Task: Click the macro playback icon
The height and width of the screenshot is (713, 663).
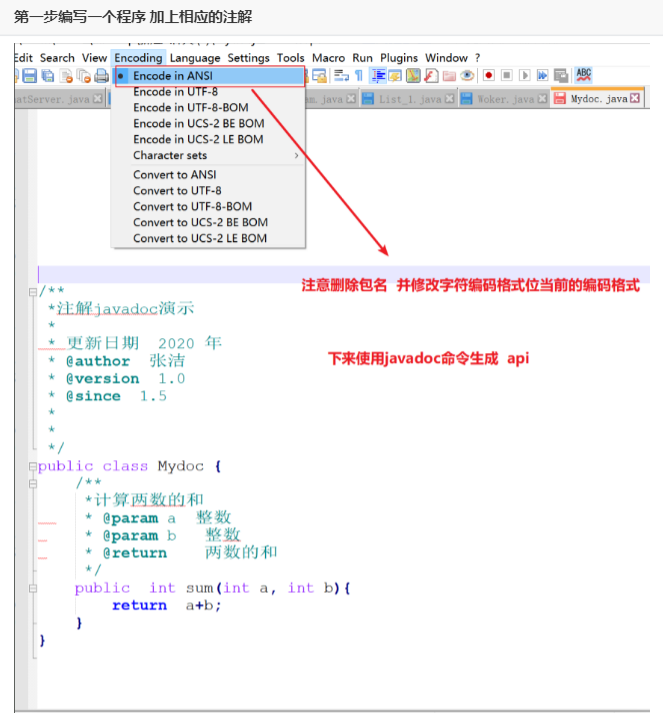Action: [524, 76]
